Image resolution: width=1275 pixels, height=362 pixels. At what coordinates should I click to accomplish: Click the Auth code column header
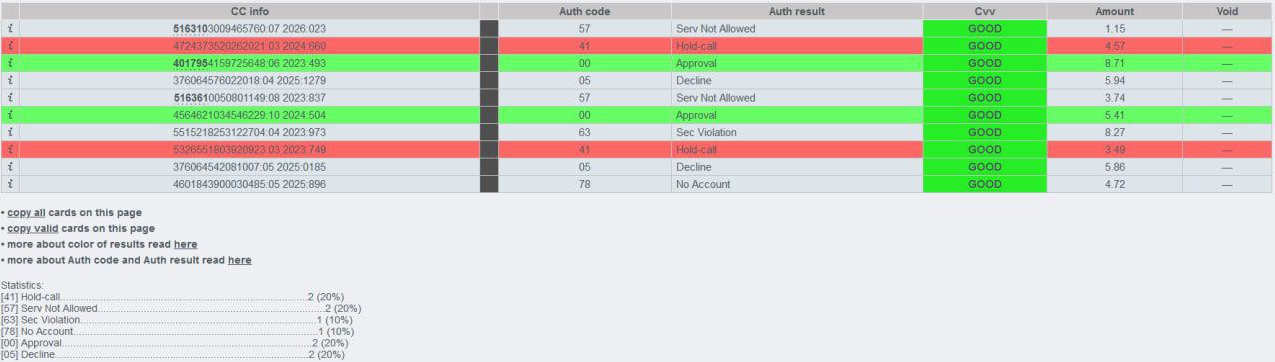pyautogui.click(x=585, y=11)
